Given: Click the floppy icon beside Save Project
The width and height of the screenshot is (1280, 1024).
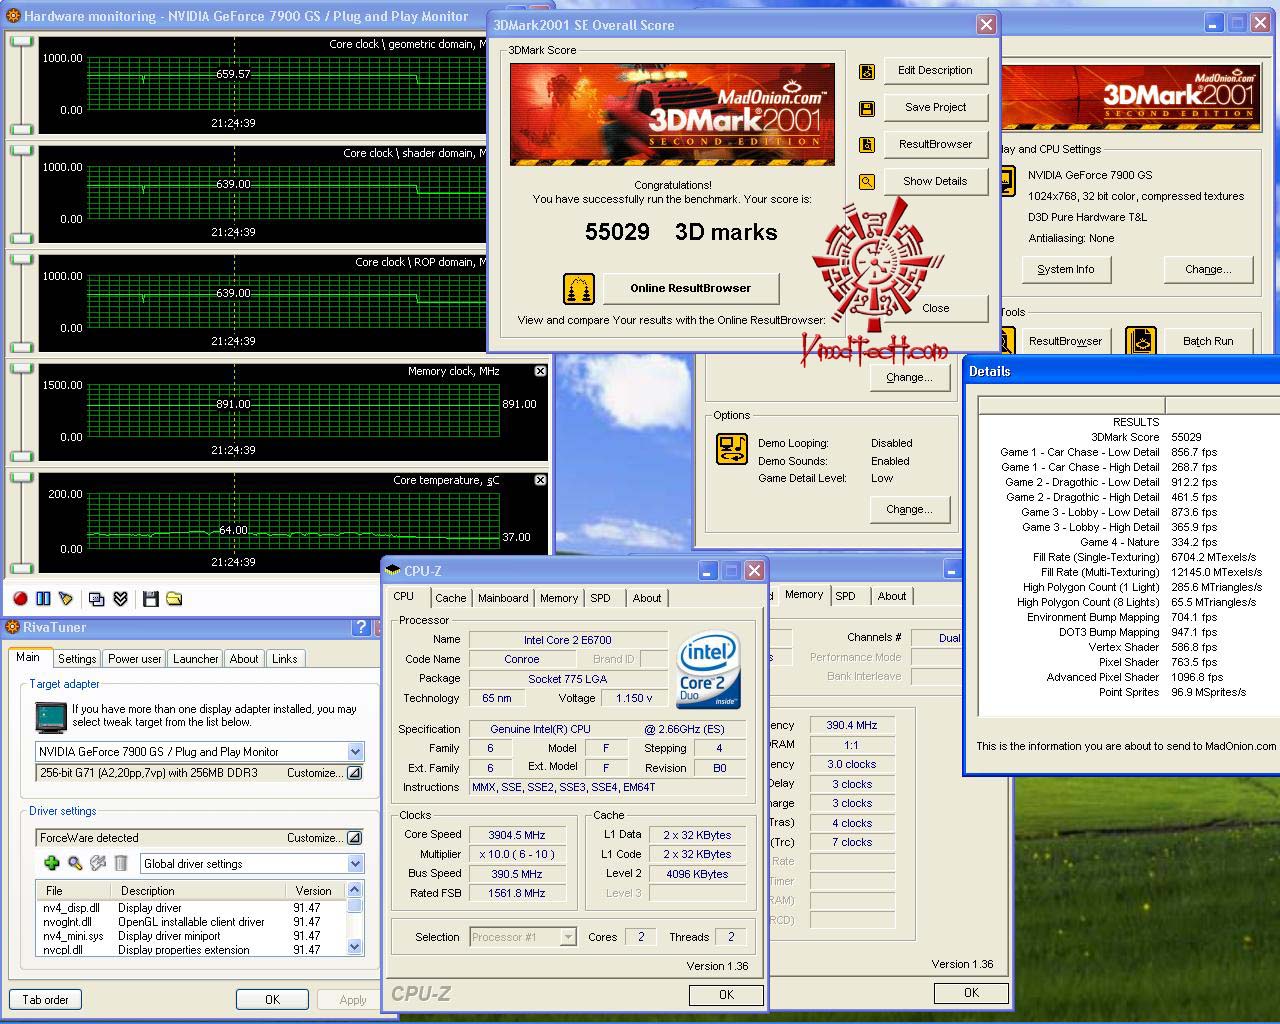Looking at the screenshot, I should (867, 108).
